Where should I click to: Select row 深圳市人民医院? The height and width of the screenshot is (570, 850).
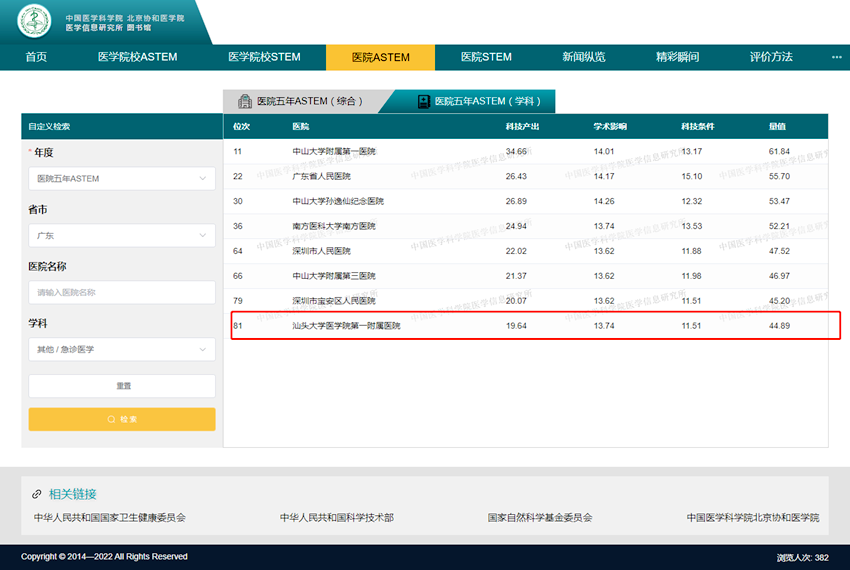coord(526,251)
